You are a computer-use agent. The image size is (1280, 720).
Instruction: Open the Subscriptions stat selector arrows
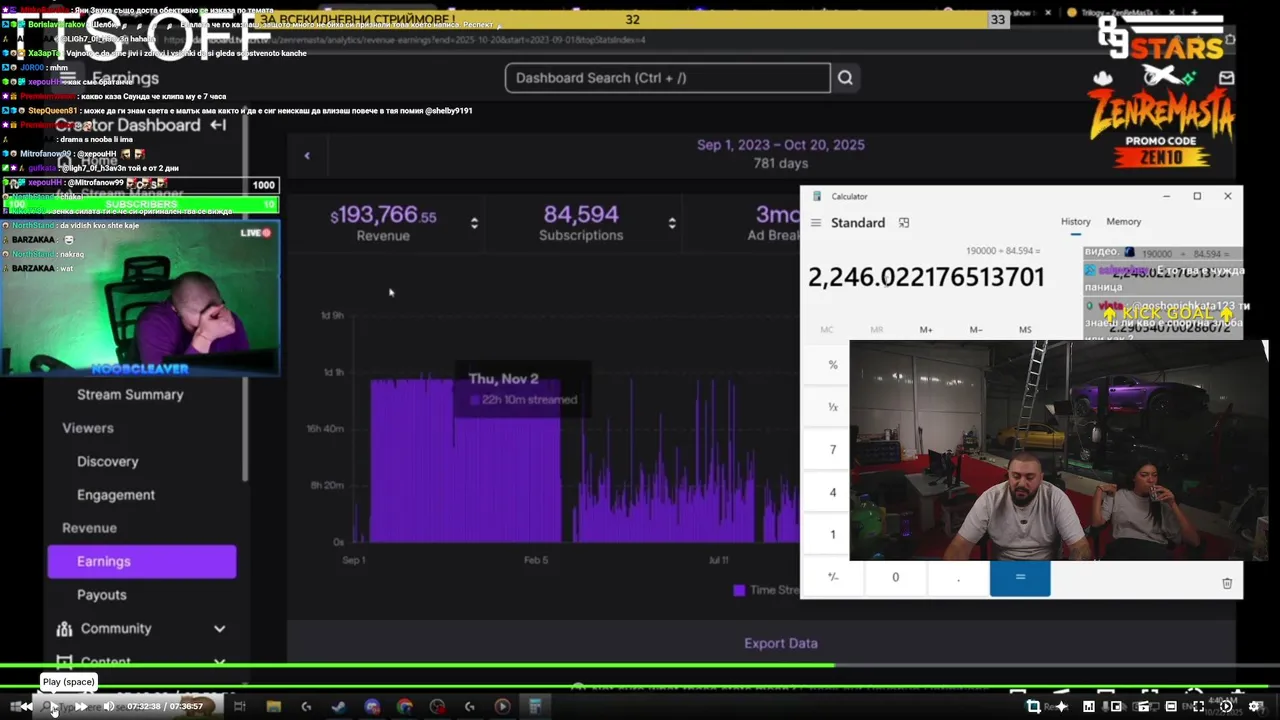tap(672, 223)
